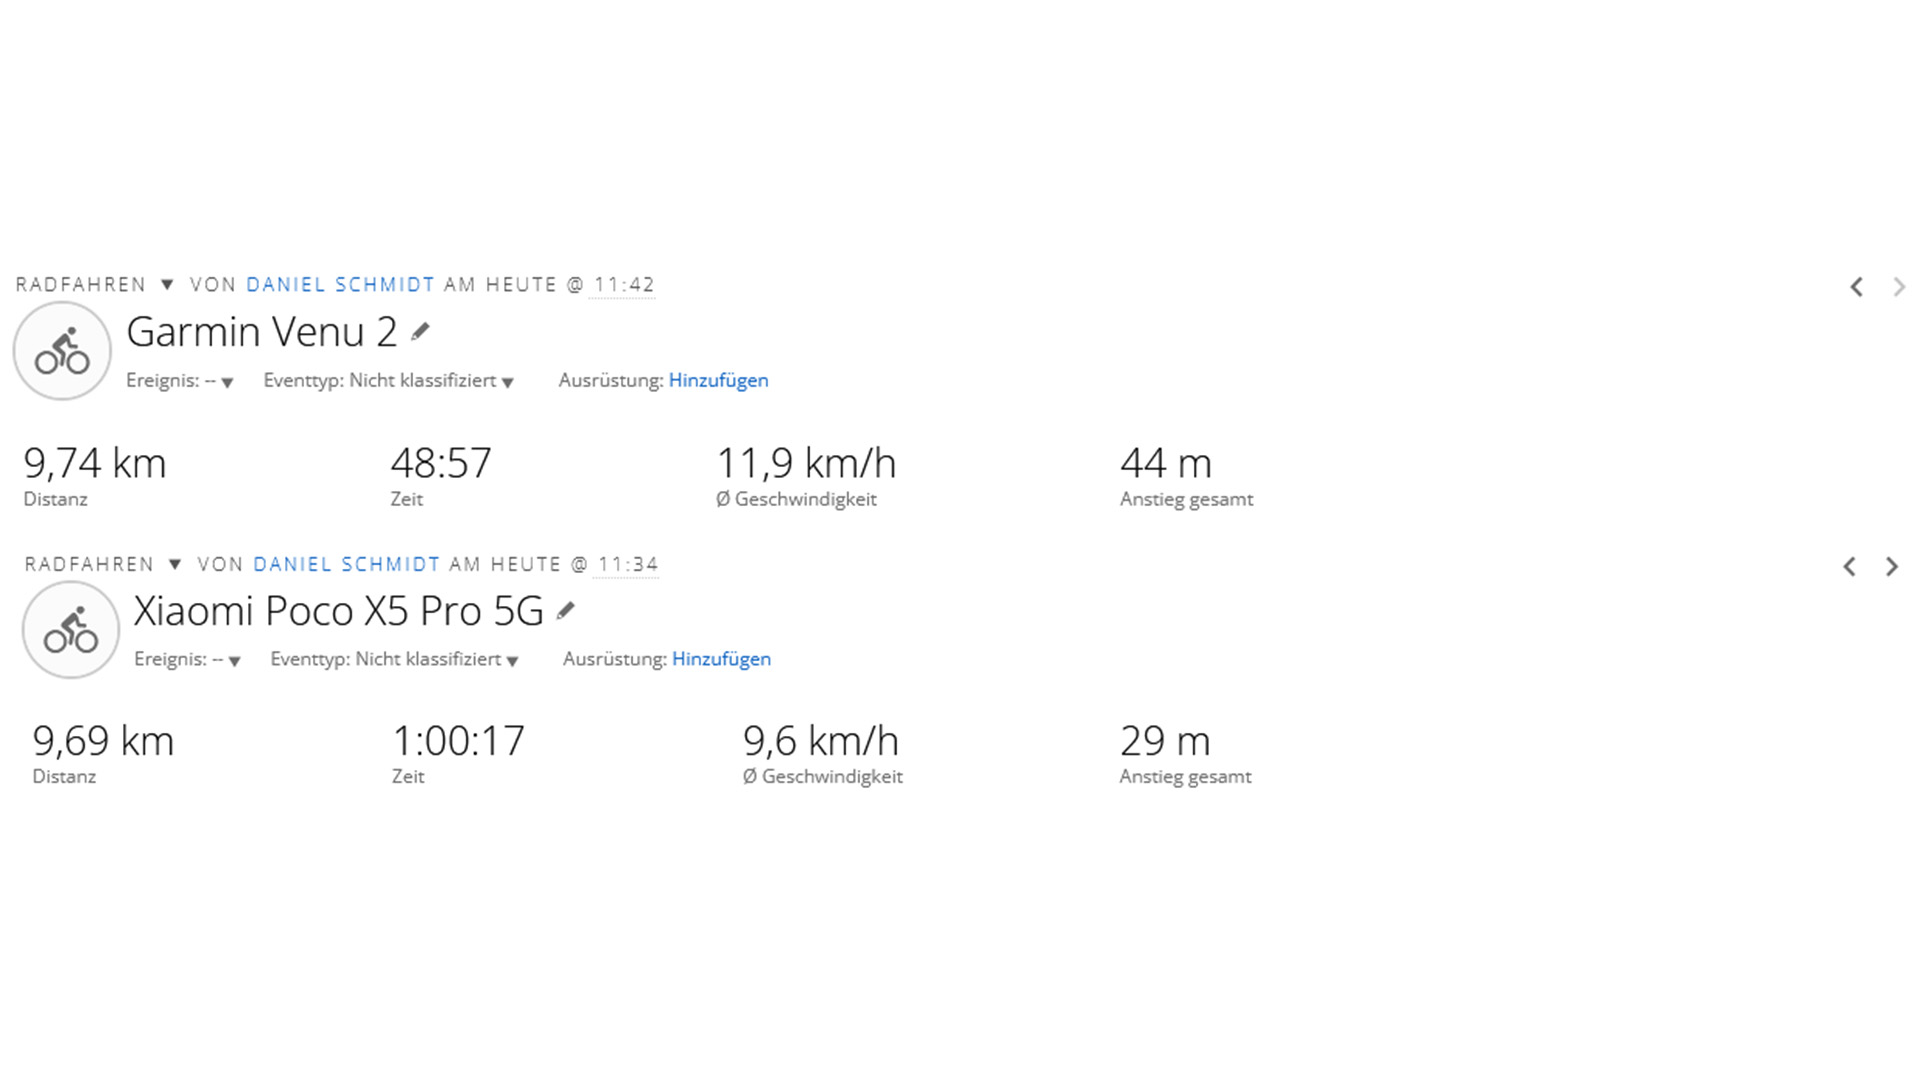Expand Ereignis dropdown under Xiaomi Poco X5
This screenshot has height=1080, width=1920.
click(x=234, y=660)
